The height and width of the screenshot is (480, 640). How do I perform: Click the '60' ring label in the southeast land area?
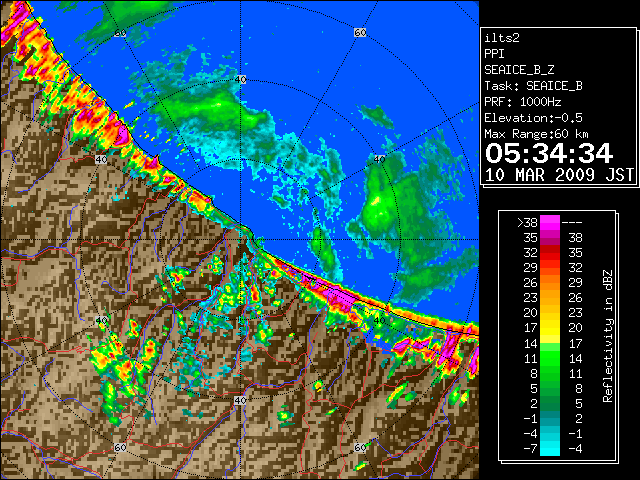tap(360, 447)
